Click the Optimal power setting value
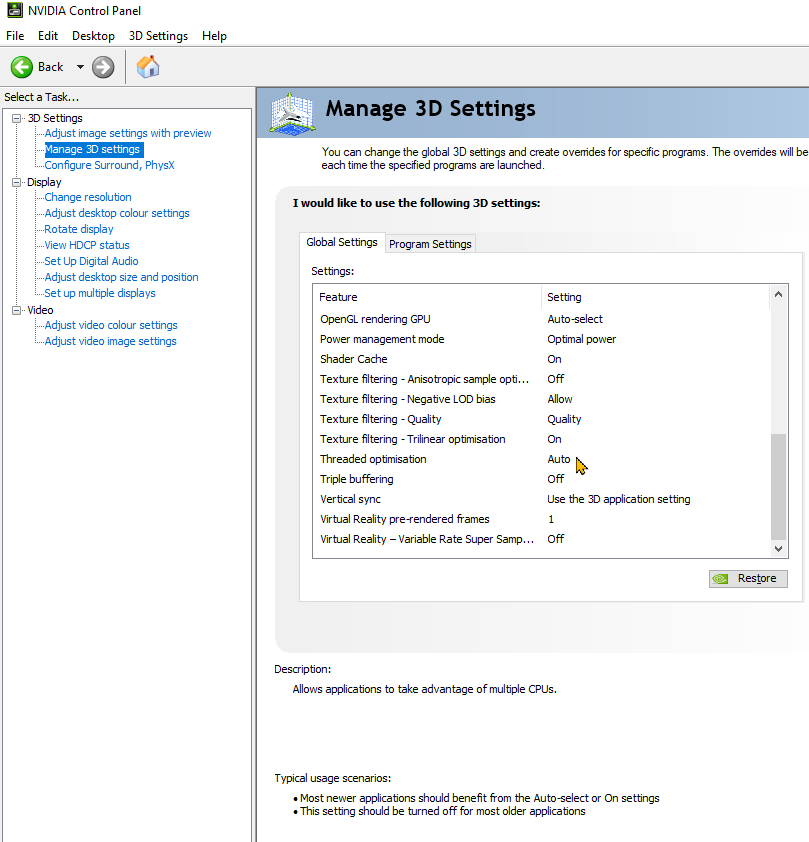 (581, 339)
